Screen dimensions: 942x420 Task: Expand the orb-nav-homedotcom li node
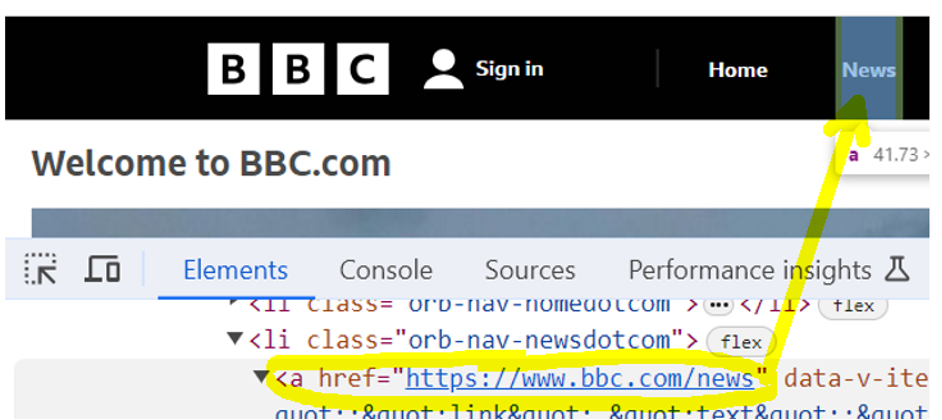click(236, 303)
